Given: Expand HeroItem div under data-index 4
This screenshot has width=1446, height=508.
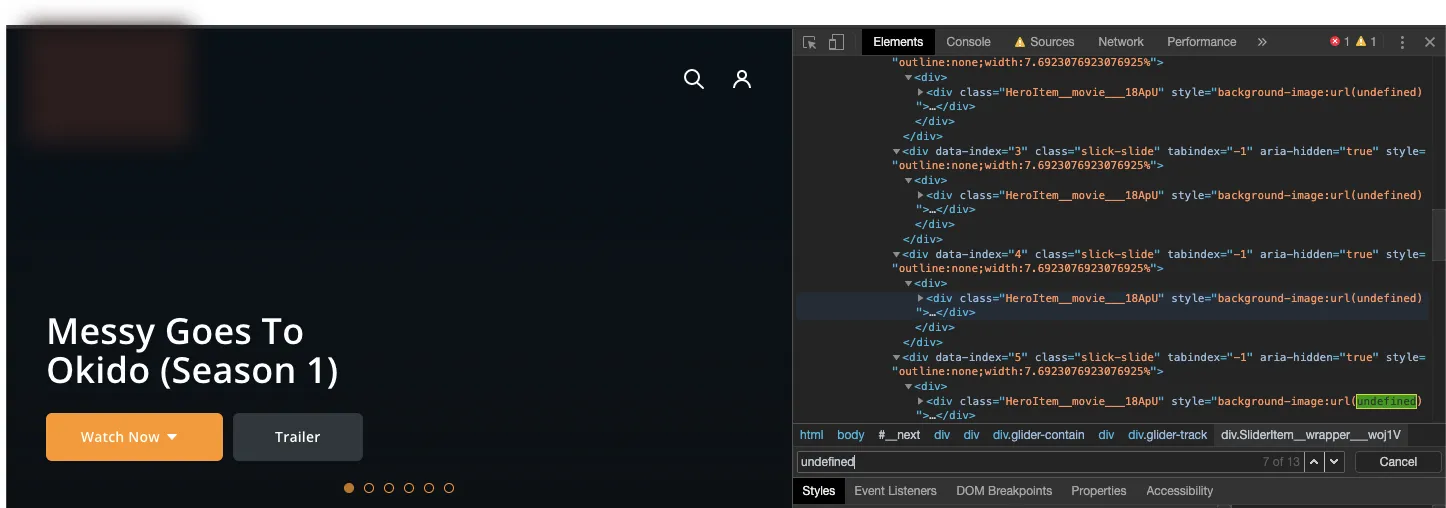Looking at the screenshot, I should 920,298.
